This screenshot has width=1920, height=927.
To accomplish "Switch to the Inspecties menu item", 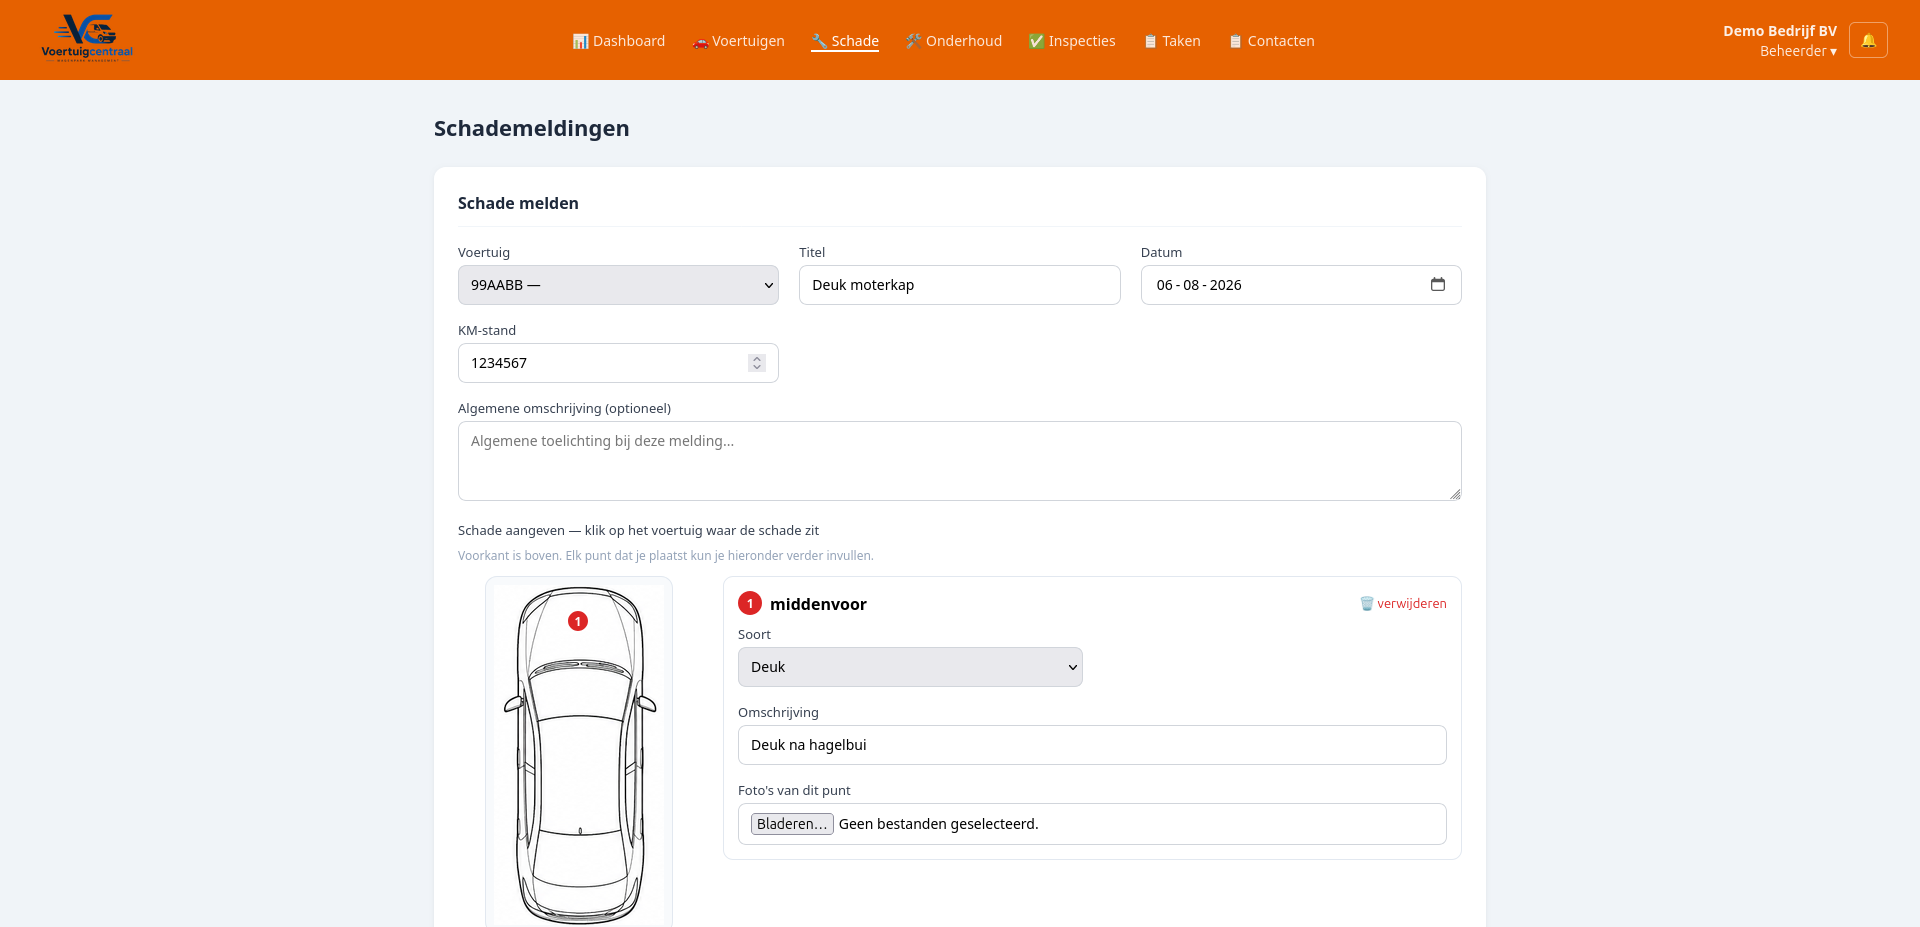I will click(x=1072, y=41).
